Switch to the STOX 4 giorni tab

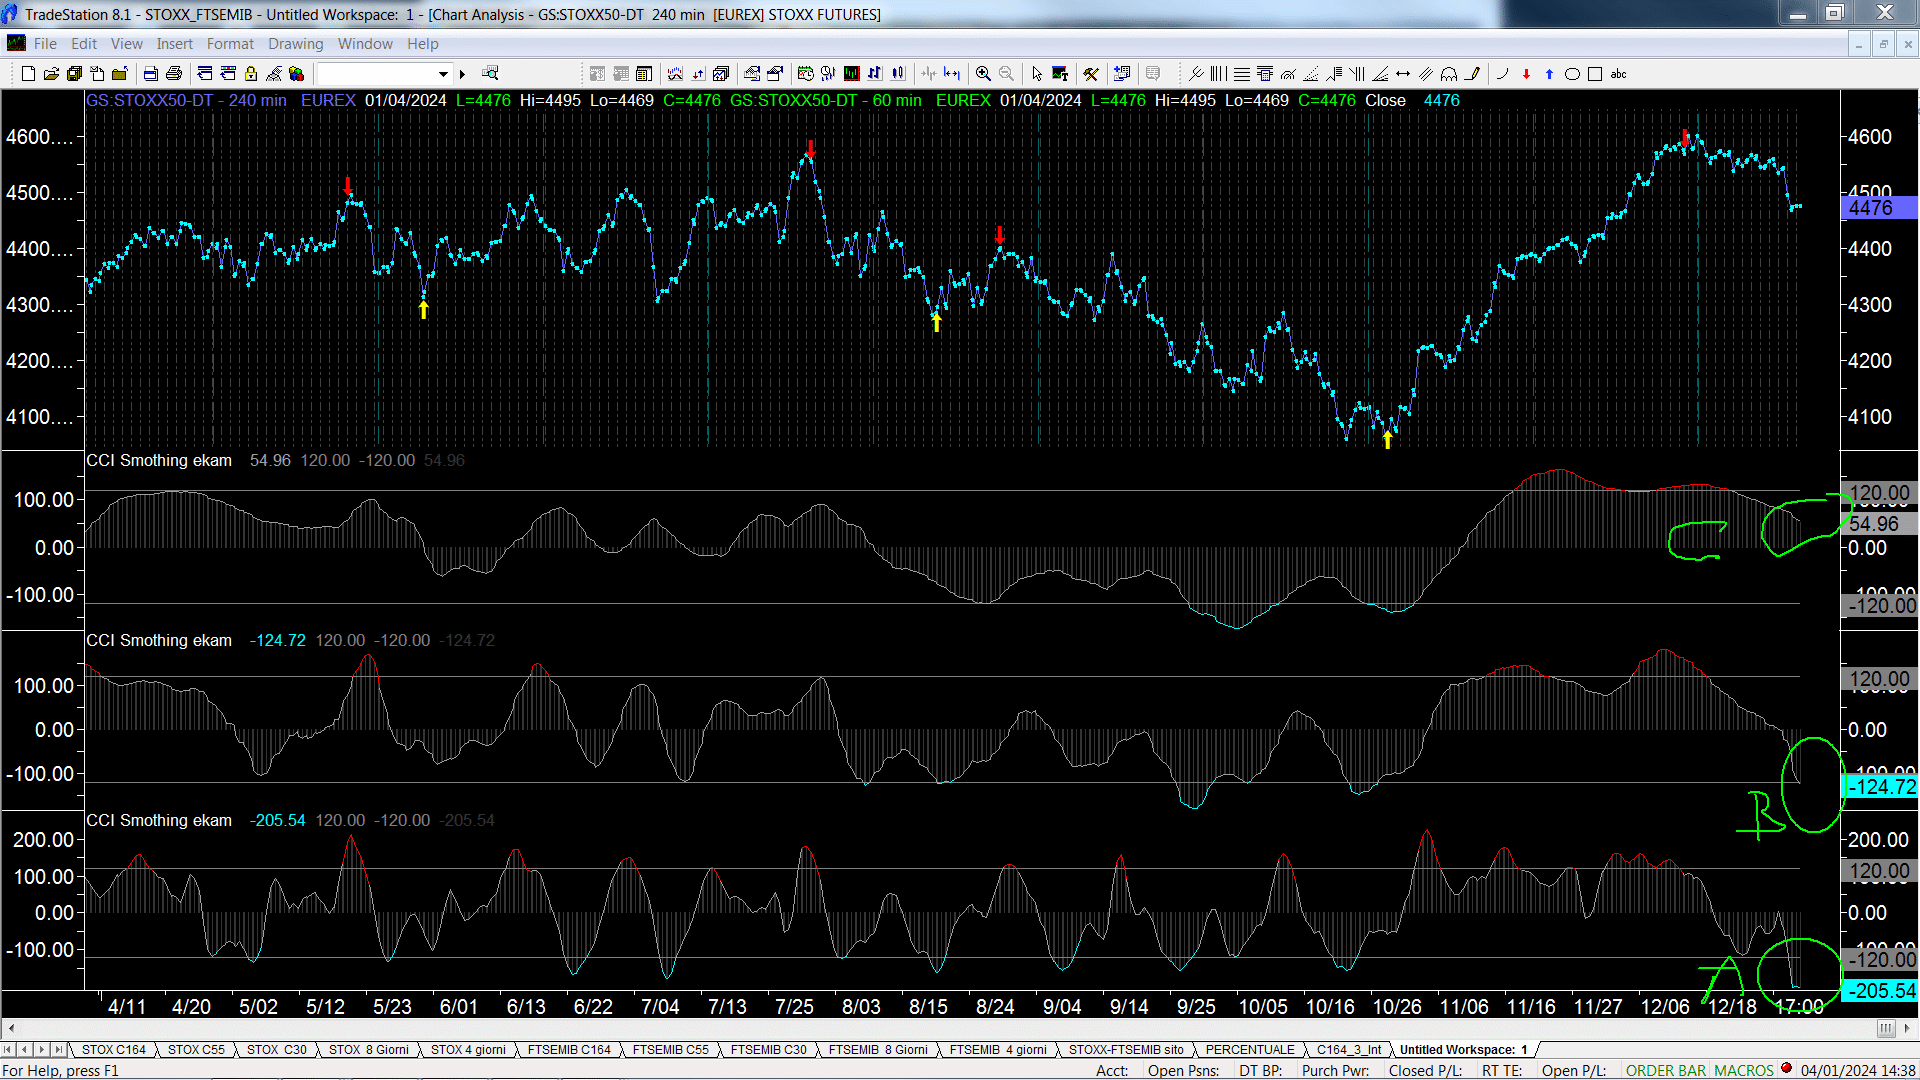(468, 1049)
